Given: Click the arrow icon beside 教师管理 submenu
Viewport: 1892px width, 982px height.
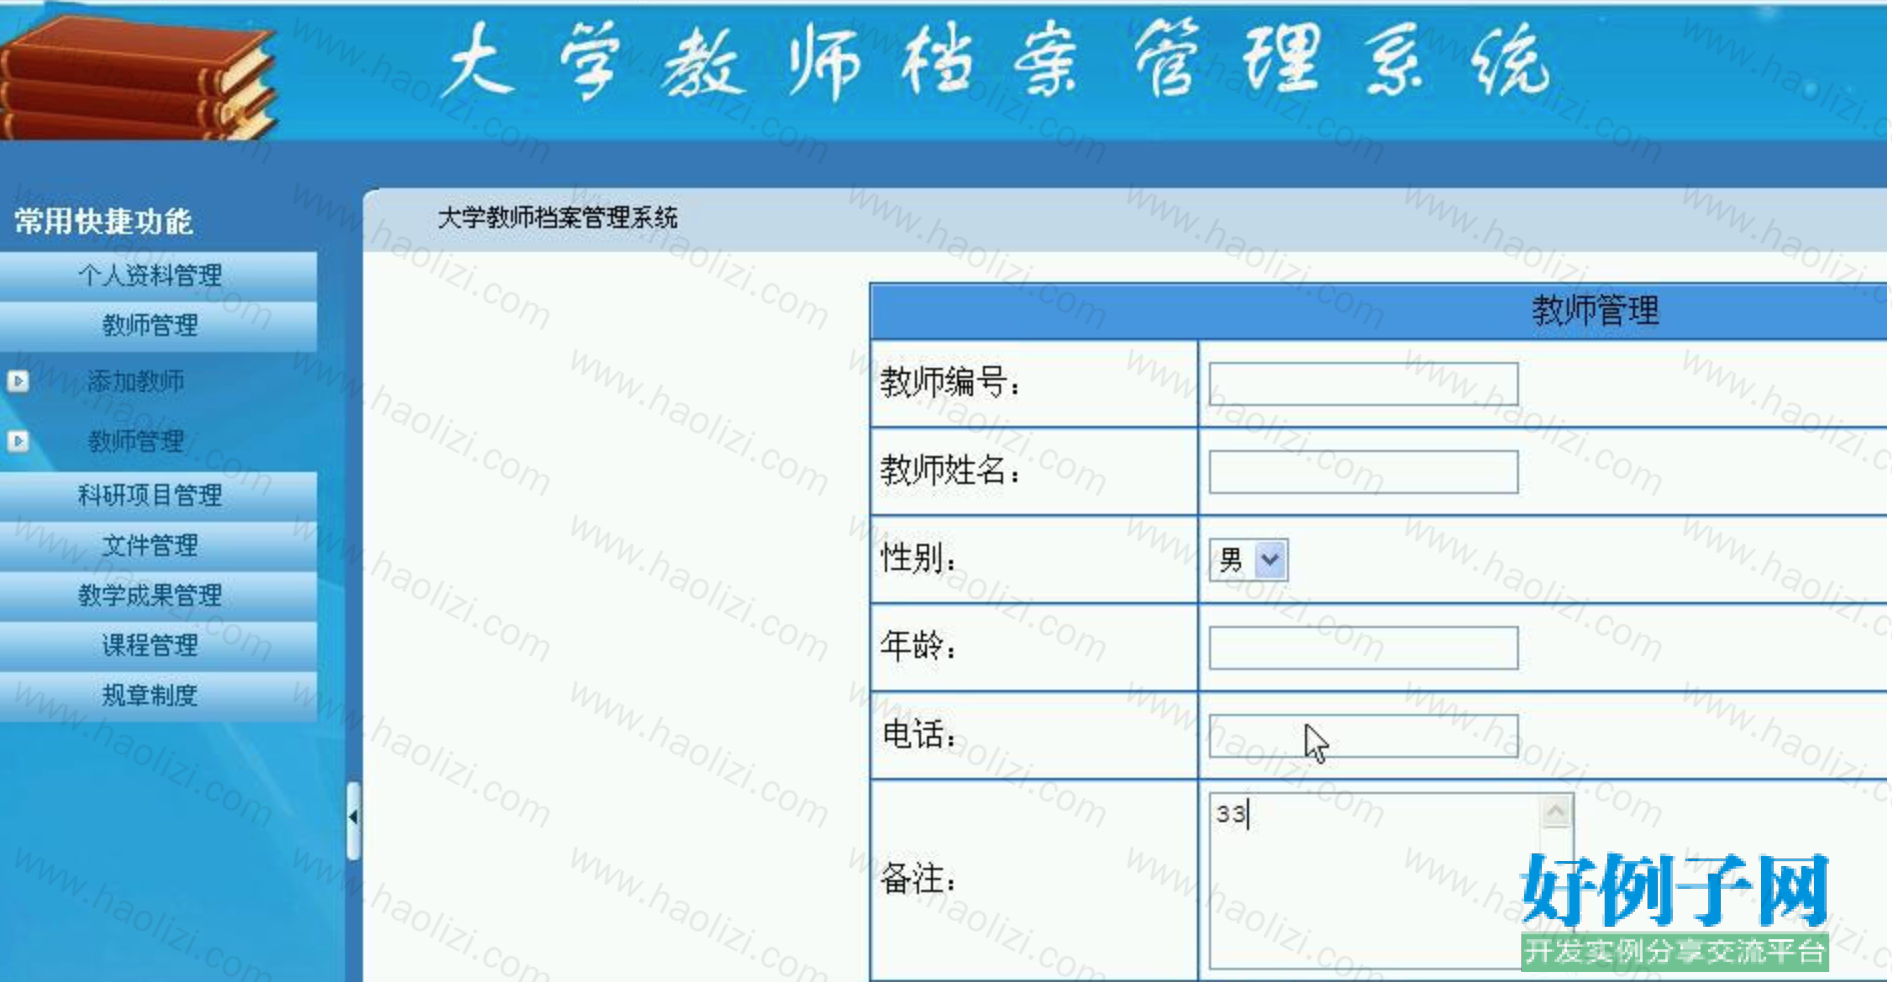Looking at the screenshot, I should (x=18, y=441).
